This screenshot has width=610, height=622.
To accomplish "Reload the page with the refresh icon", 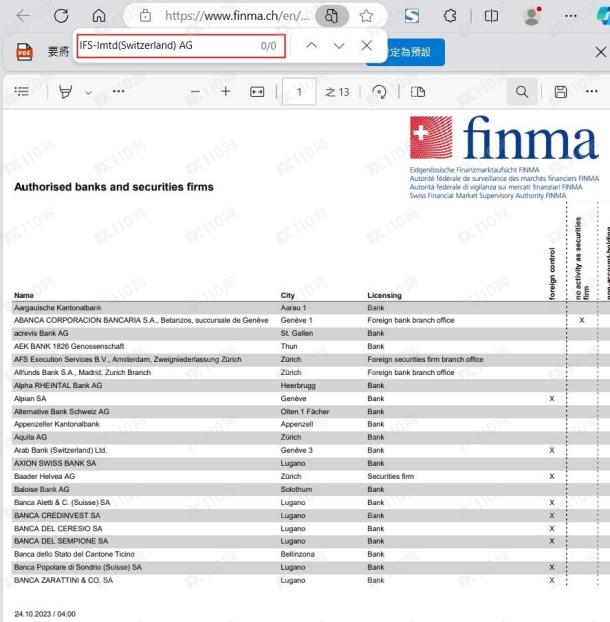I will pyautogui.click(x=61, y=16).
